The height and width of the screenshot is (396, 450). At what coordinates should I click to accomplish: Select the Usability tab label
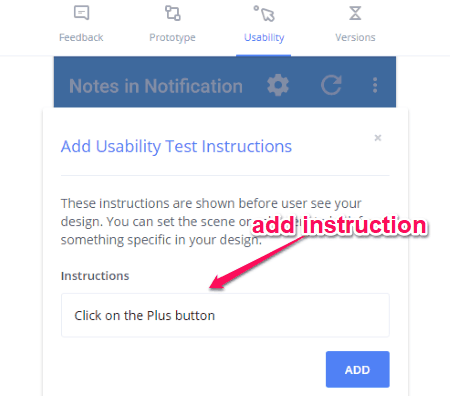(x=264, y=38)
